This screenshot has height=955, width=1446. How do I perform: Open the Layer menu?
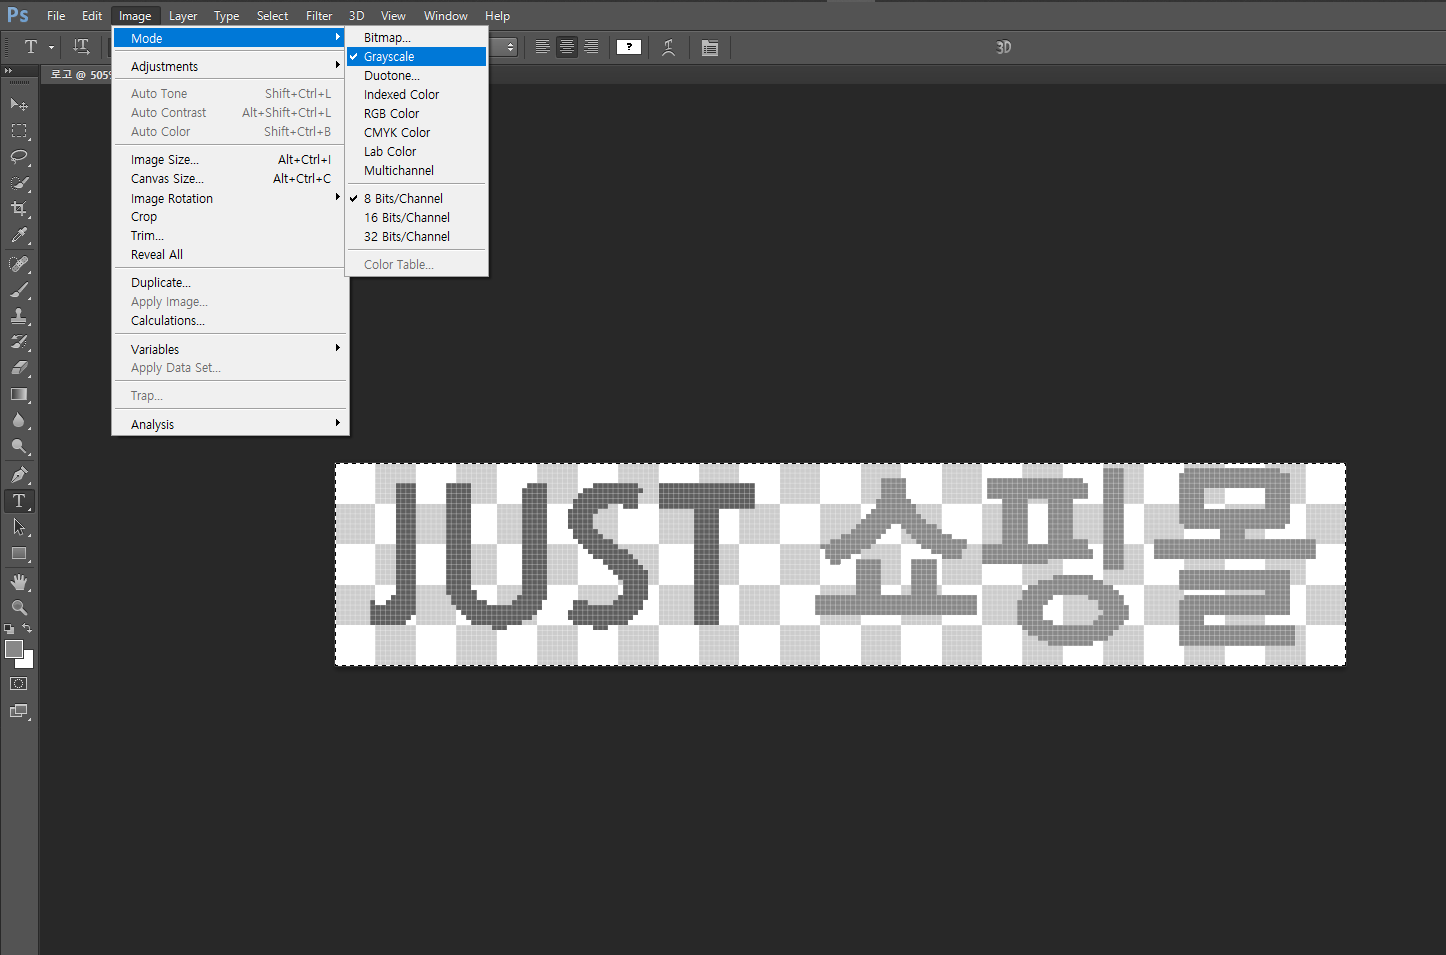183,16
